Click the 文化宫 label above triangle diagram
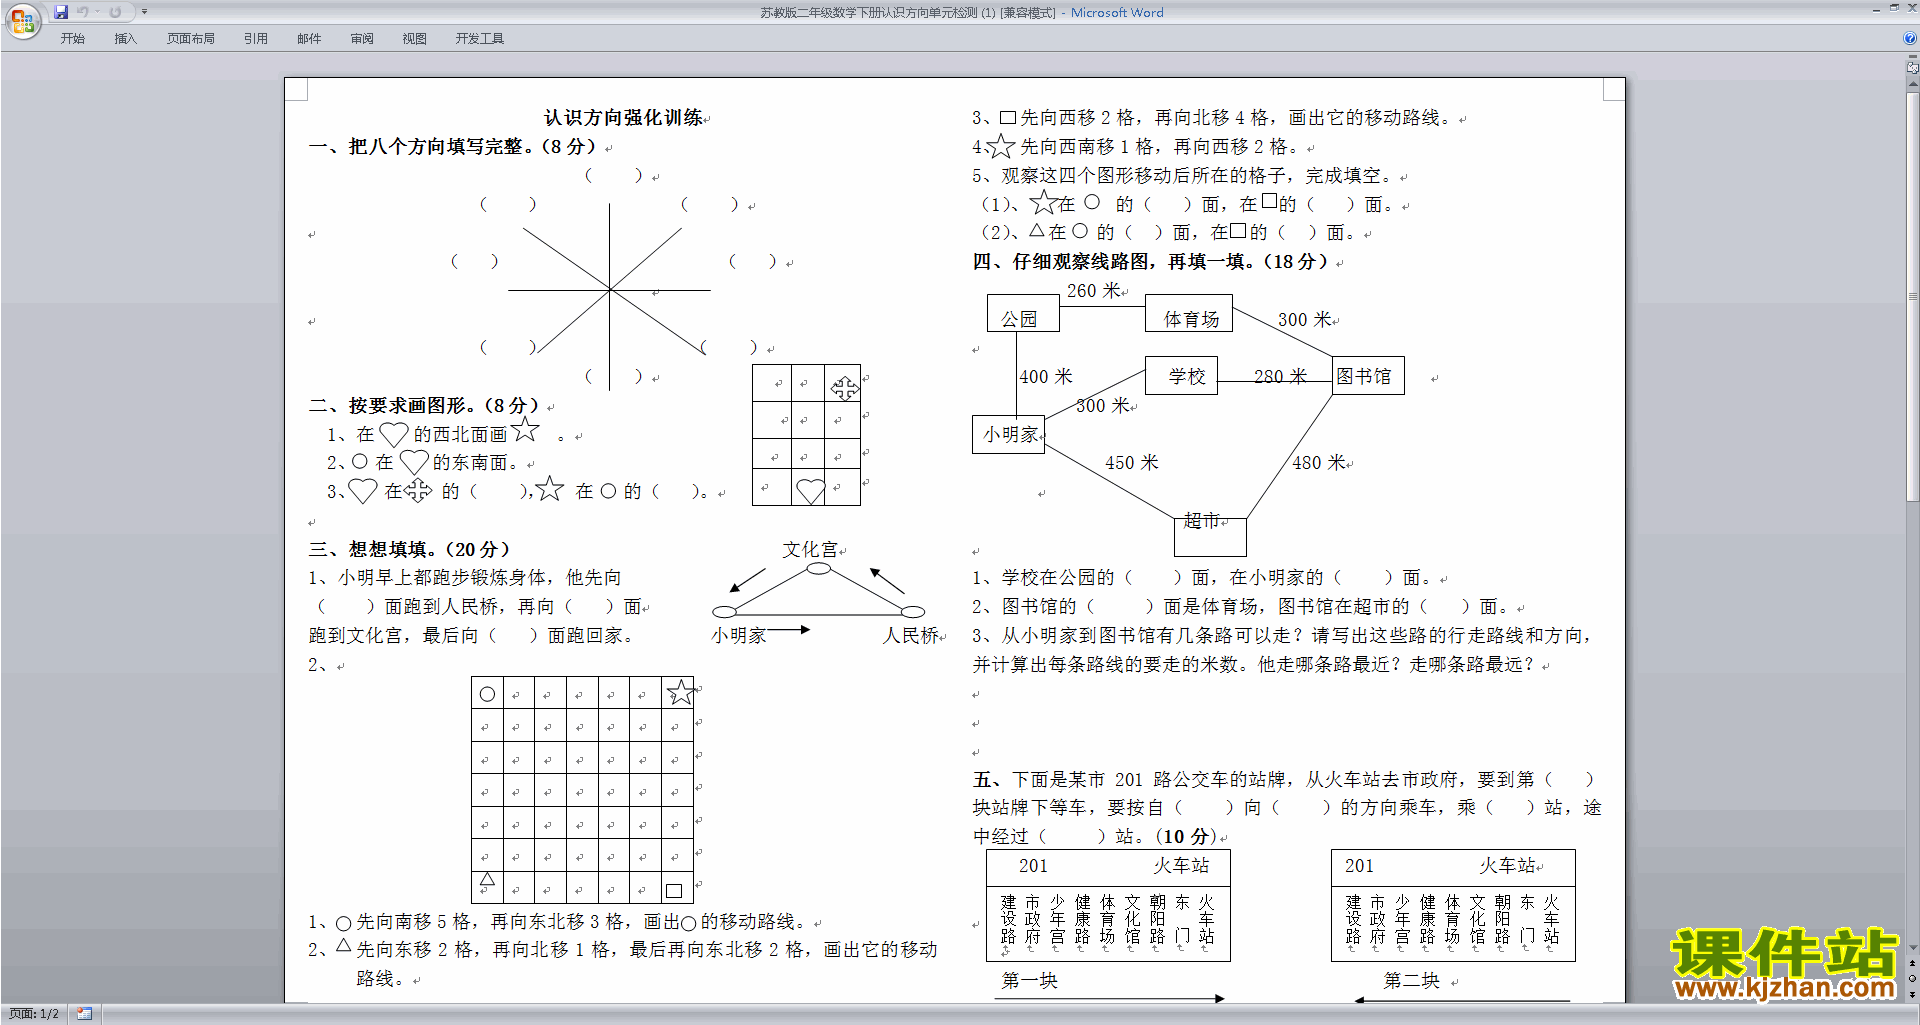Screen dimensions: 1920x1025 coord(810,550)
